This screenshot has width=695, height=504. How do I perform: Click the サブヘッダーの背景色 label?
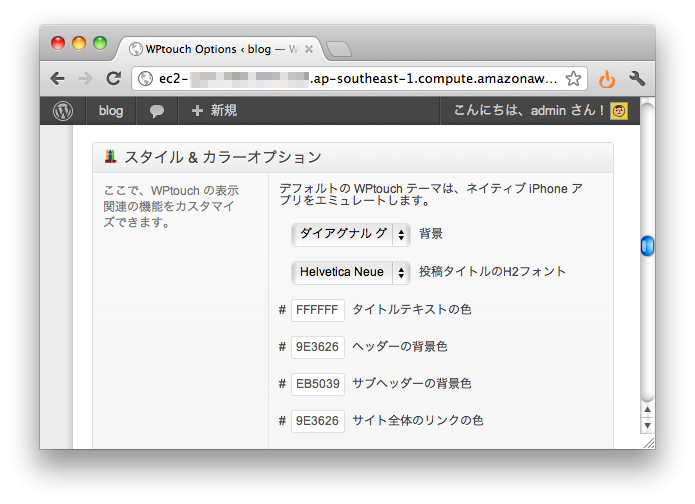pyautogui.click(x=412, y=384)
